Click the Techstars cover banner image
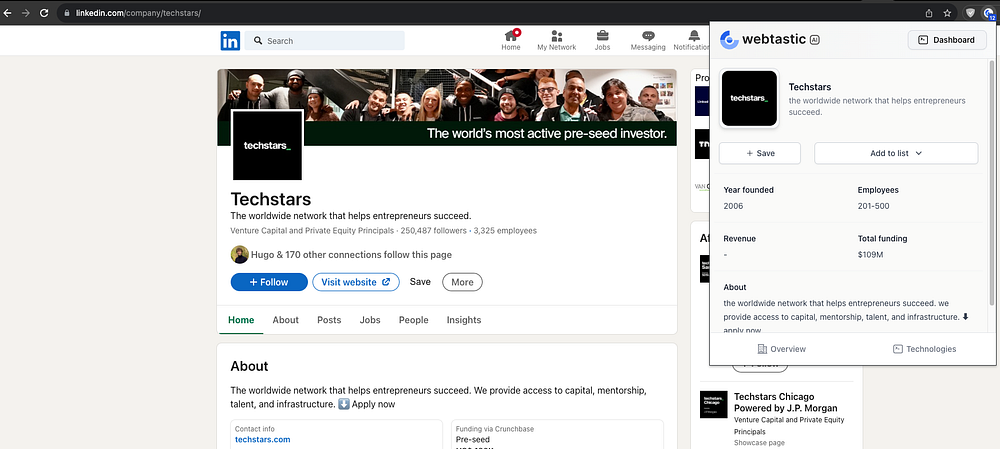The image size is (1000, 449). (x=446, y=107)
